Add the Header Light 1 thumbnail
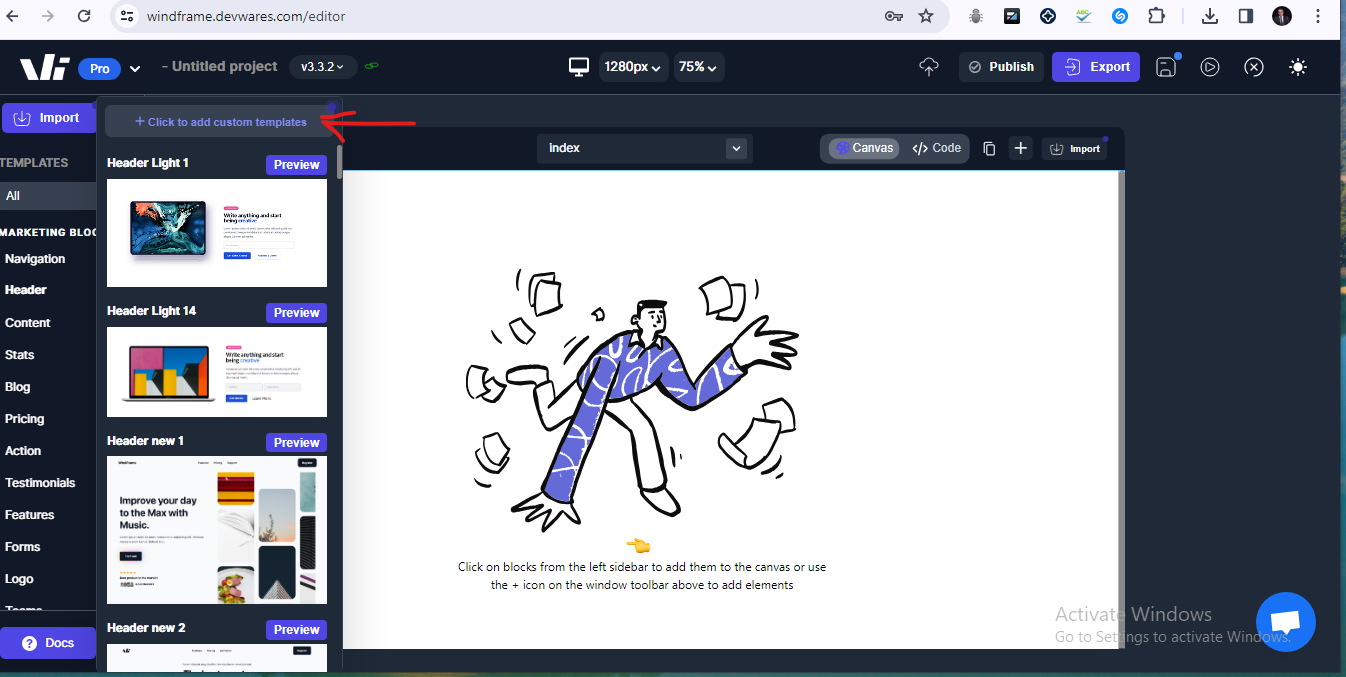Screen dimensions: 1346x677 (x=217, y=233)
